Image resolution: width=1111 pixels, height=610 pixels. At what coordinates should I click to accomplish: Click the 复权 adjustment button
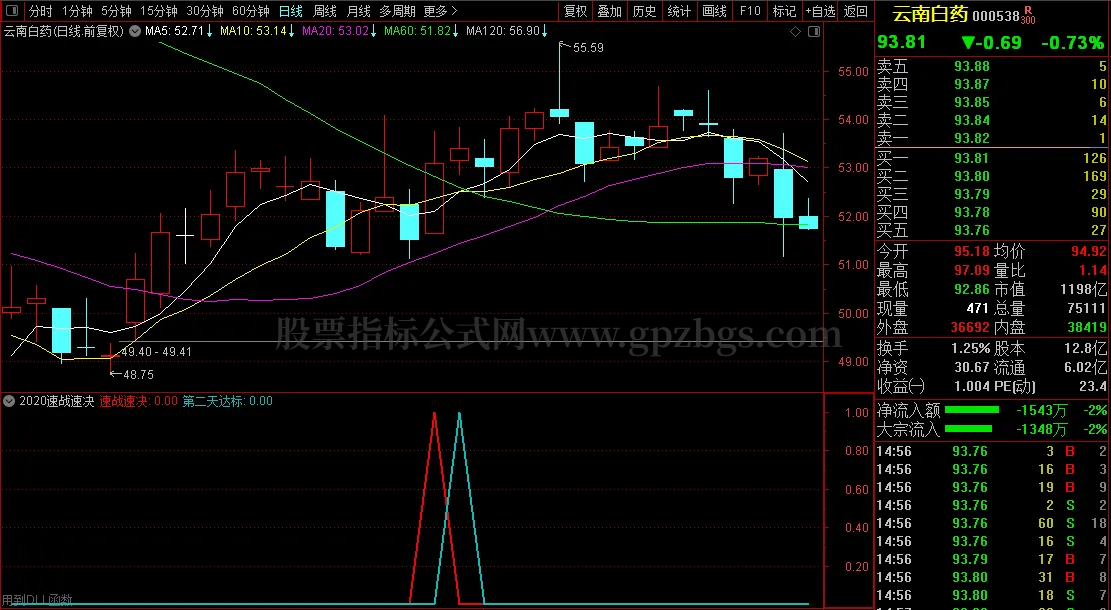coord(575,11)
